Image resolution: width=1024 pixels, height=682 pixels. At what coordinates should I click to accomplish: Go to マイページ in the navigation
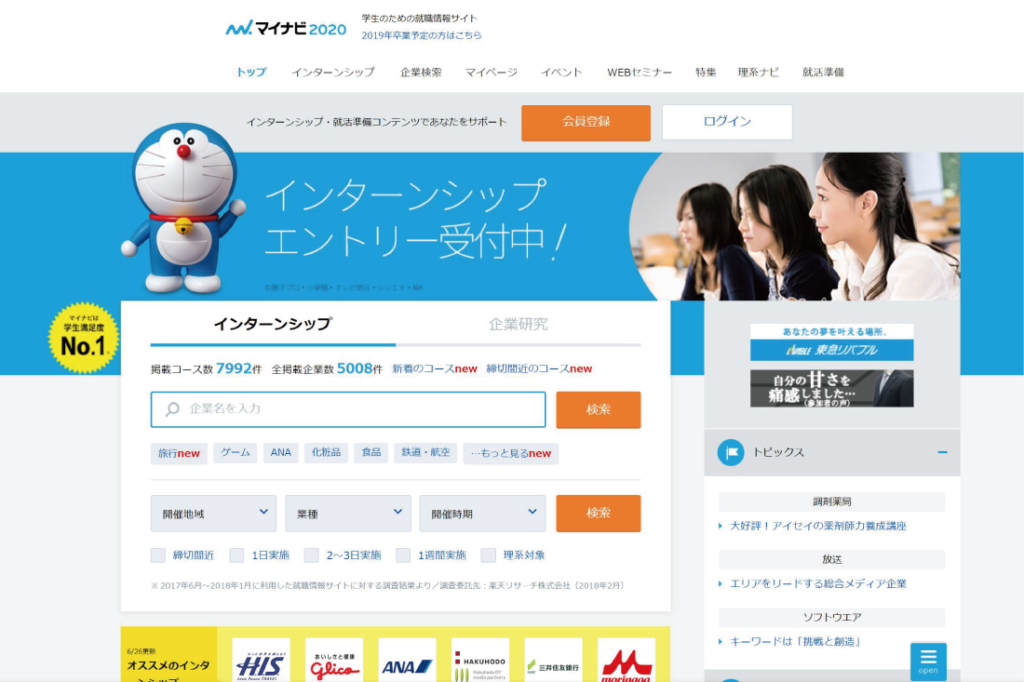pyautogui.click(x=491, y=72)
